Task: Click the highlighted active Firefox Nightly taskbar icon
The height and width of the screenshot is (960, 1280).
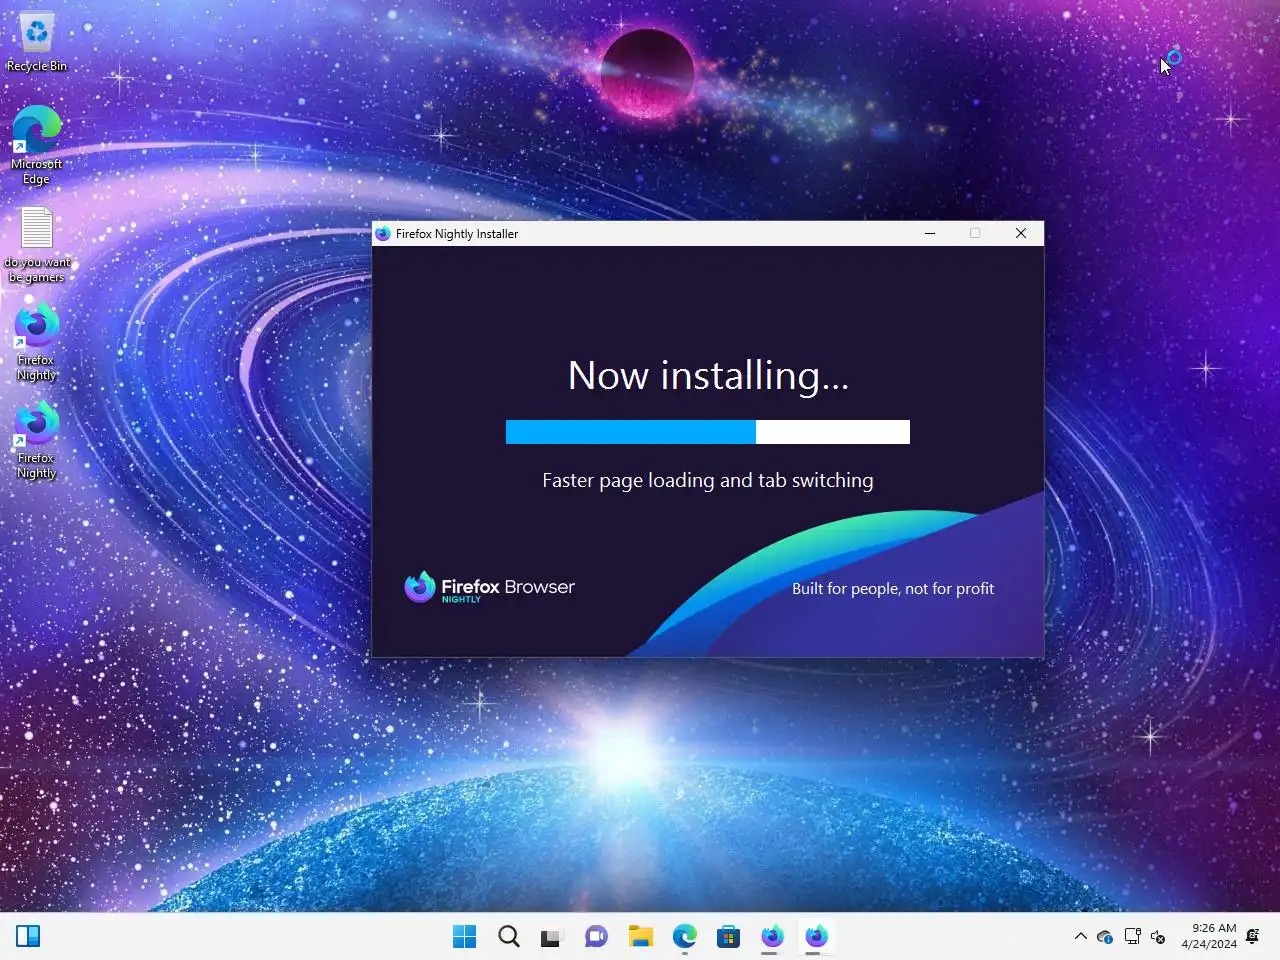Action: pyautogui.click(x=817, y=936)
